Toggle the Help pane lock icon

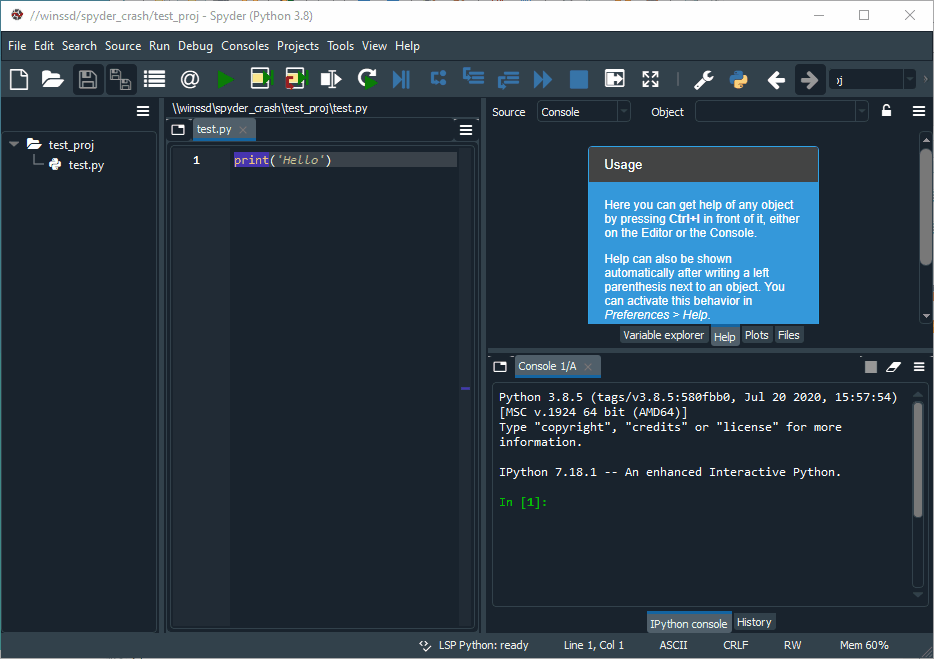(886, 111)
